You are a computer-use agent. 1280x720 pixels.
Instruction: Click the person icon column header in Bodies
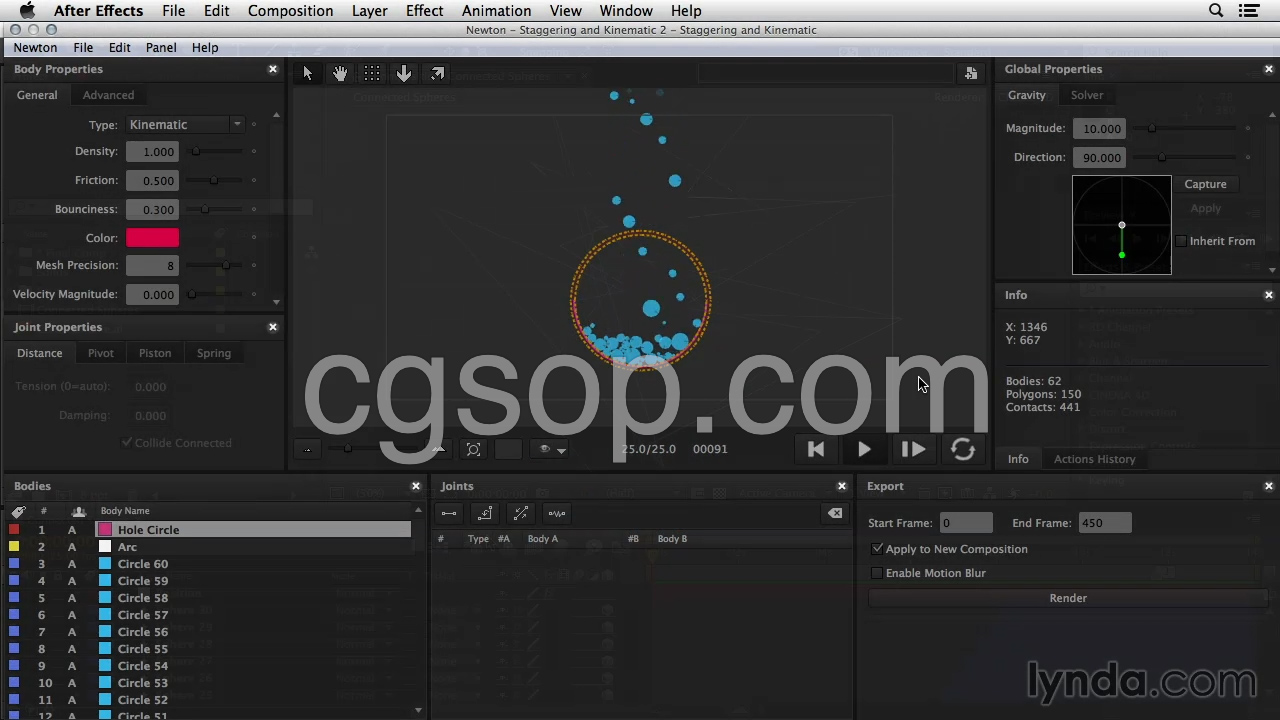click(79, 511)
